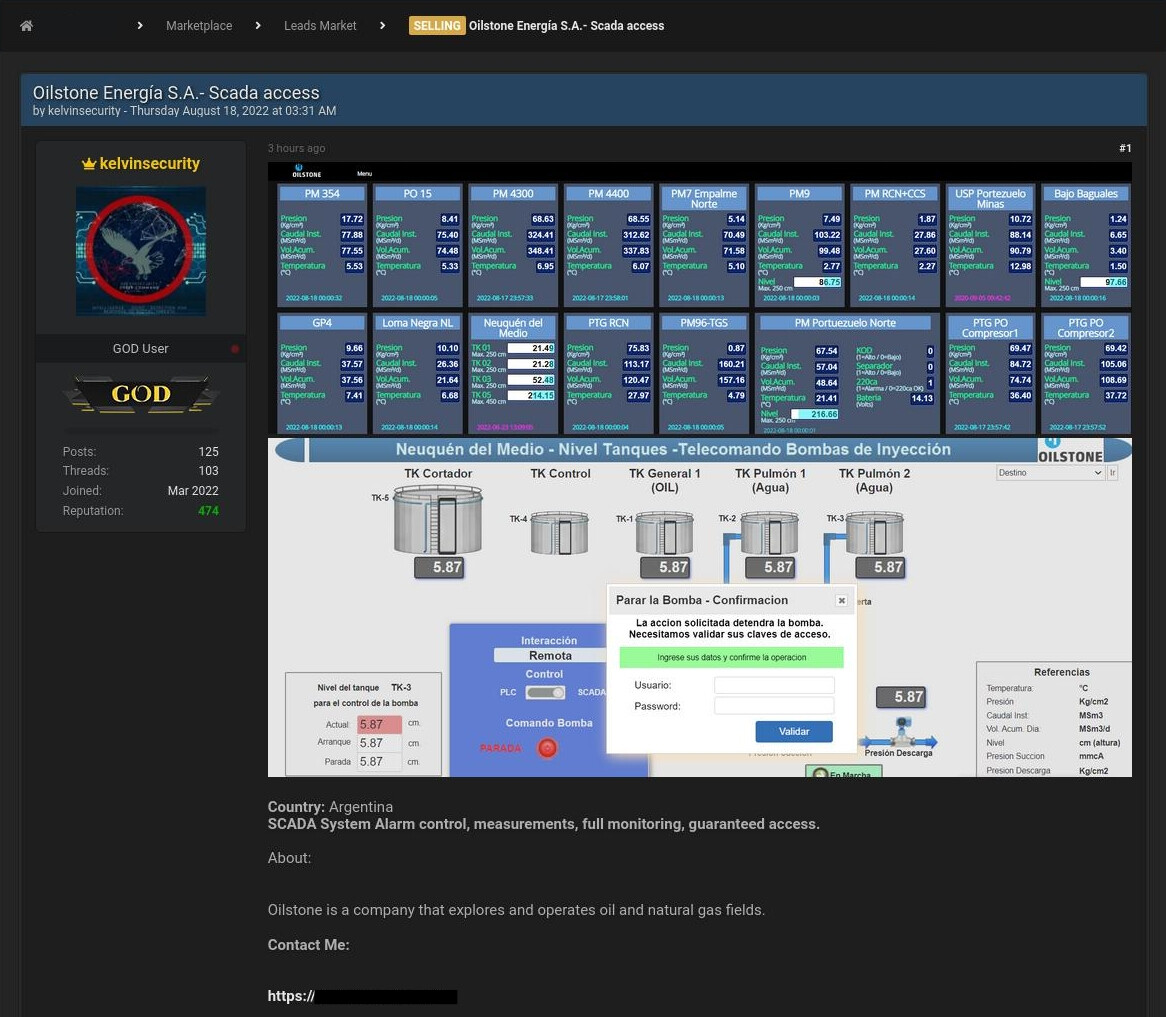This screenshot has width=1166, height=1017.
Task: Click the green reputation value 474
Action: point(208,511)
